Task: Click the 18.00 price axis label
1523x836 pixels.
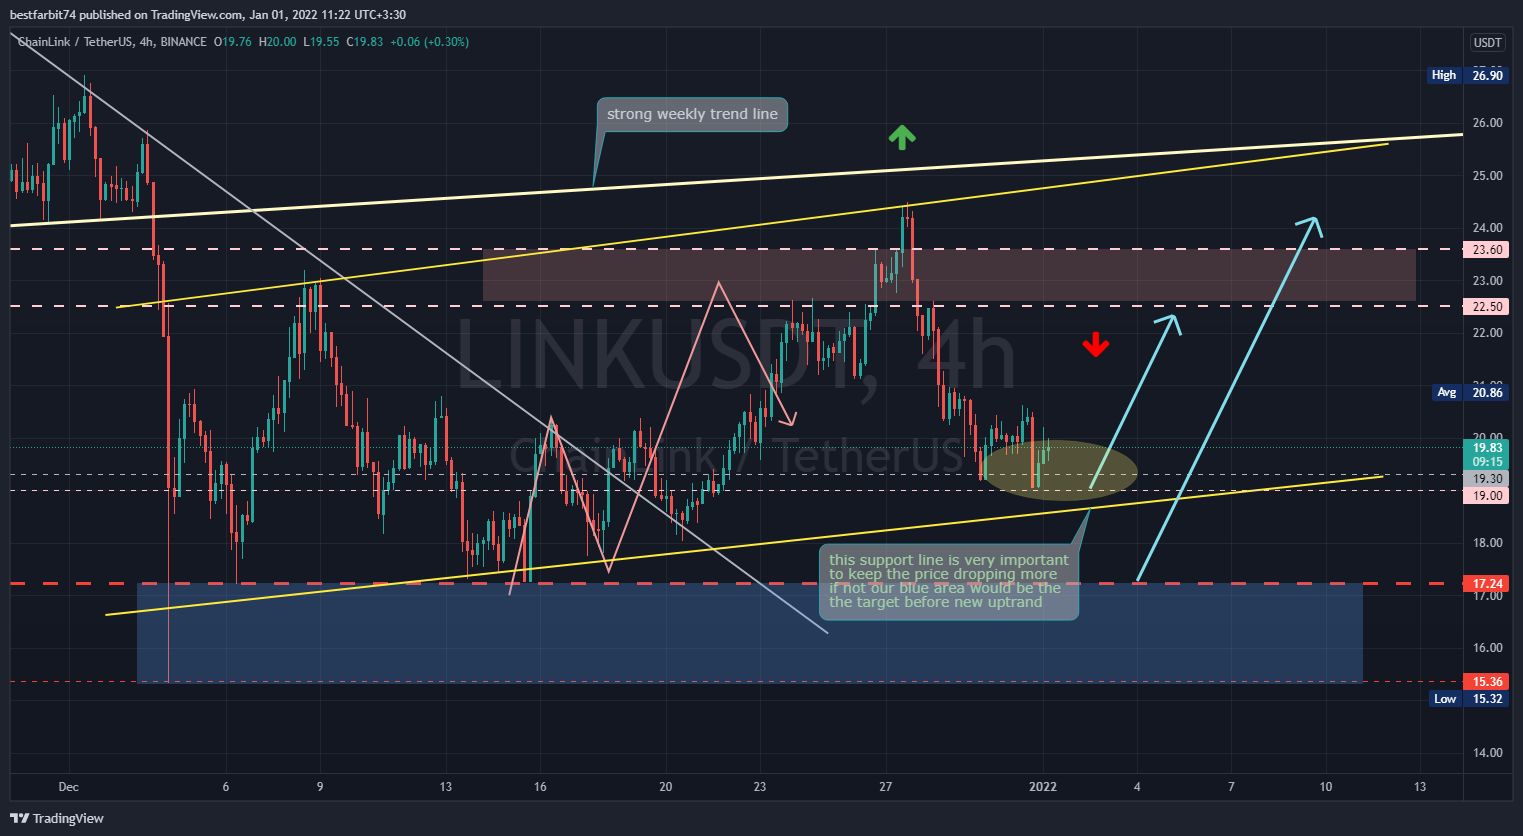Action: tap(1487, 543)
